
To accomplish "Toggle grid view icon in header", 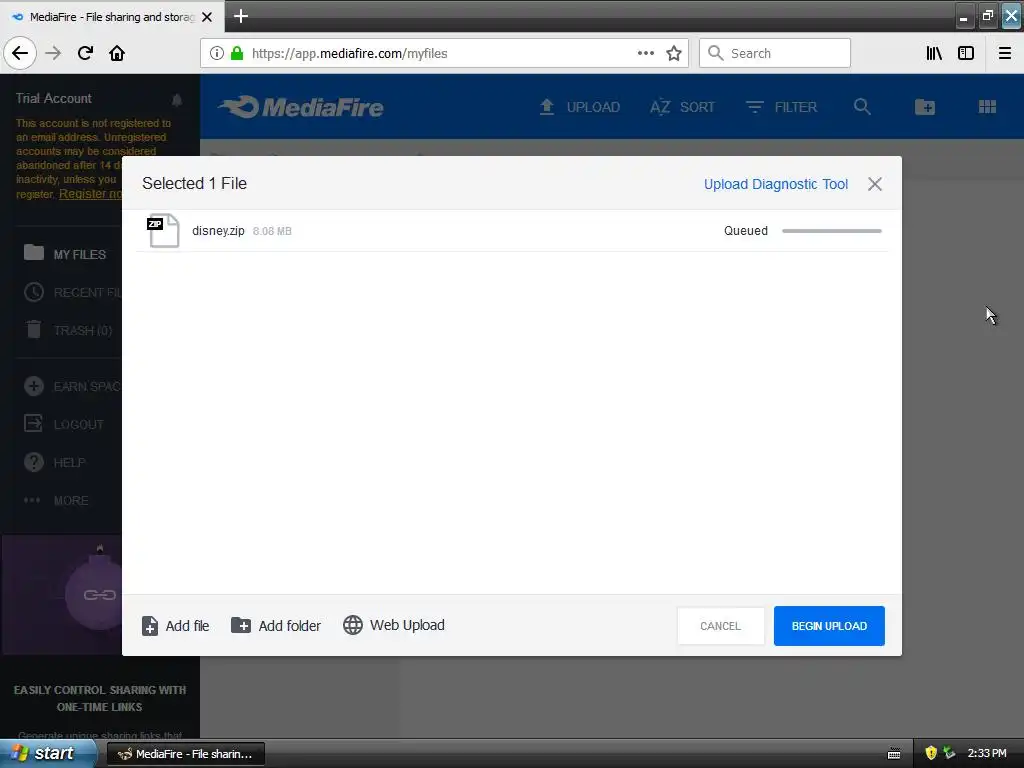I will click(987, 106).
